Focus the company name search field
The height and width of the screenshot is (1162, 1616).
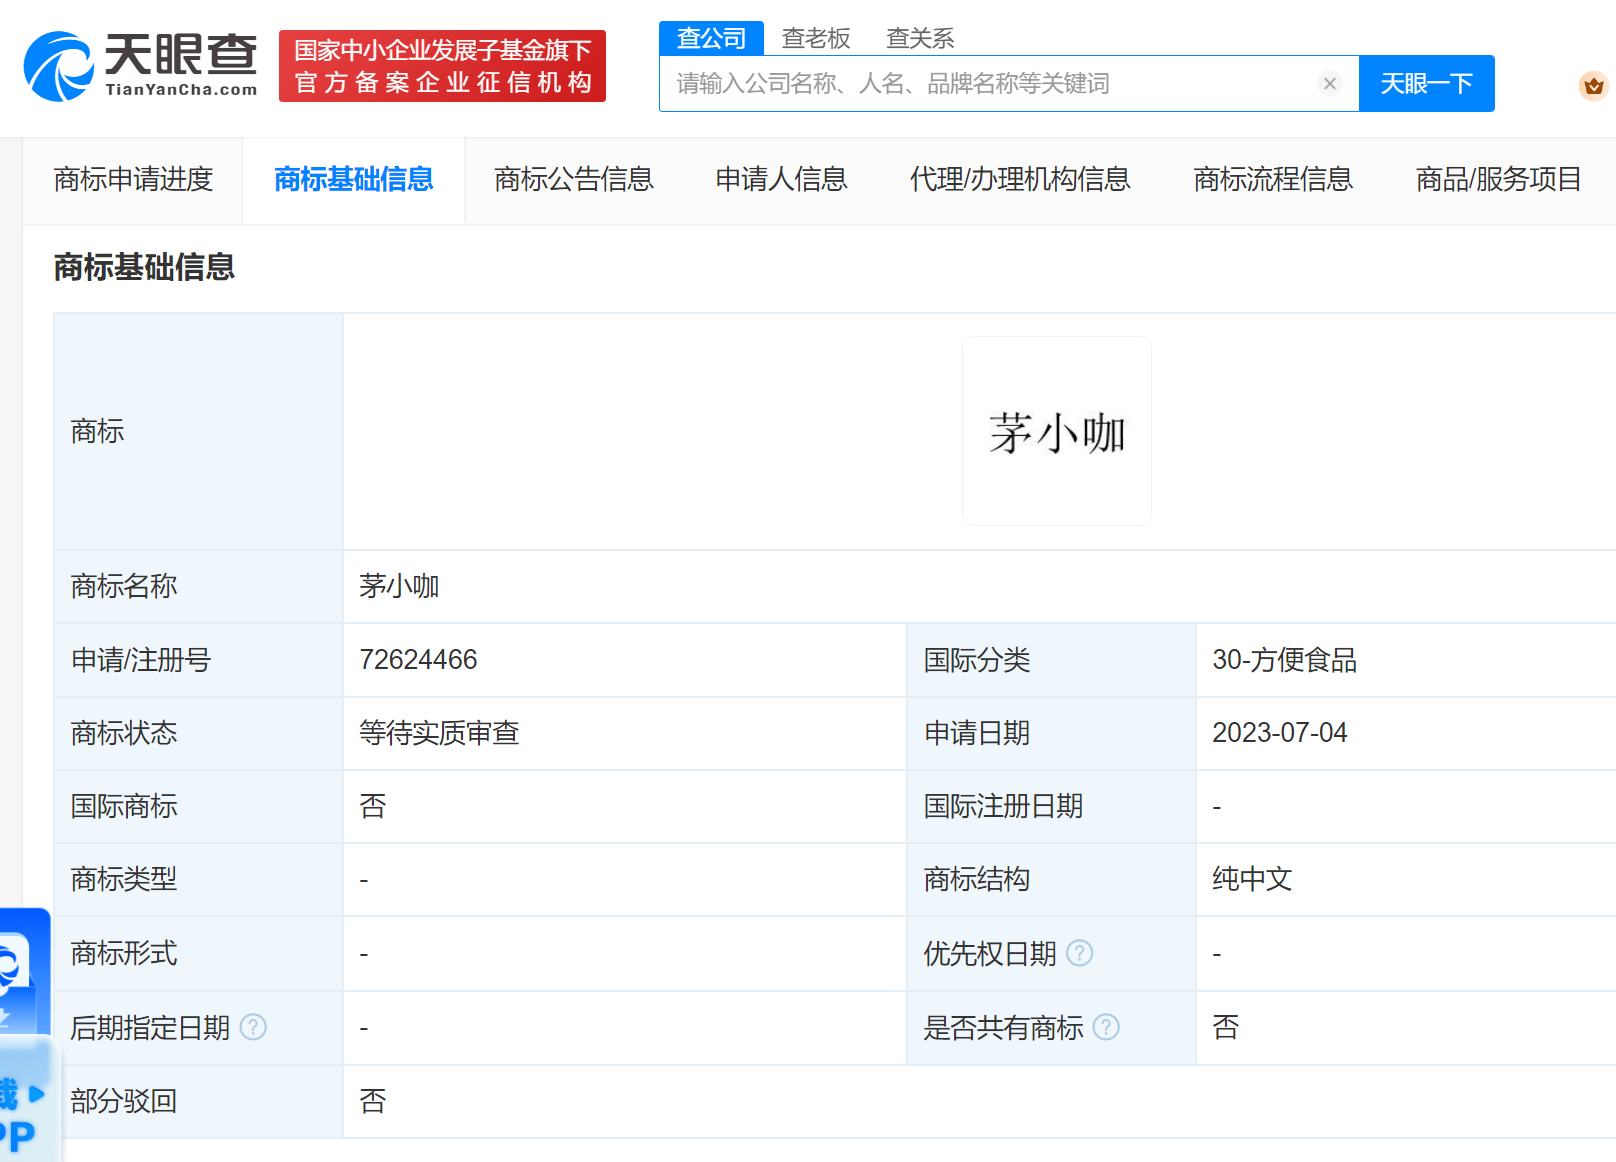(990, 84)
